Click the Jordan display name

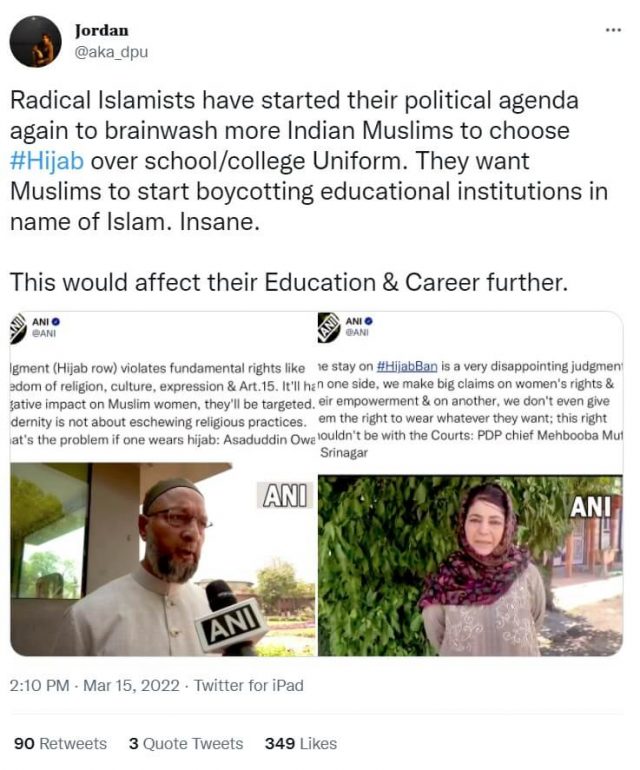coord(102,30)
